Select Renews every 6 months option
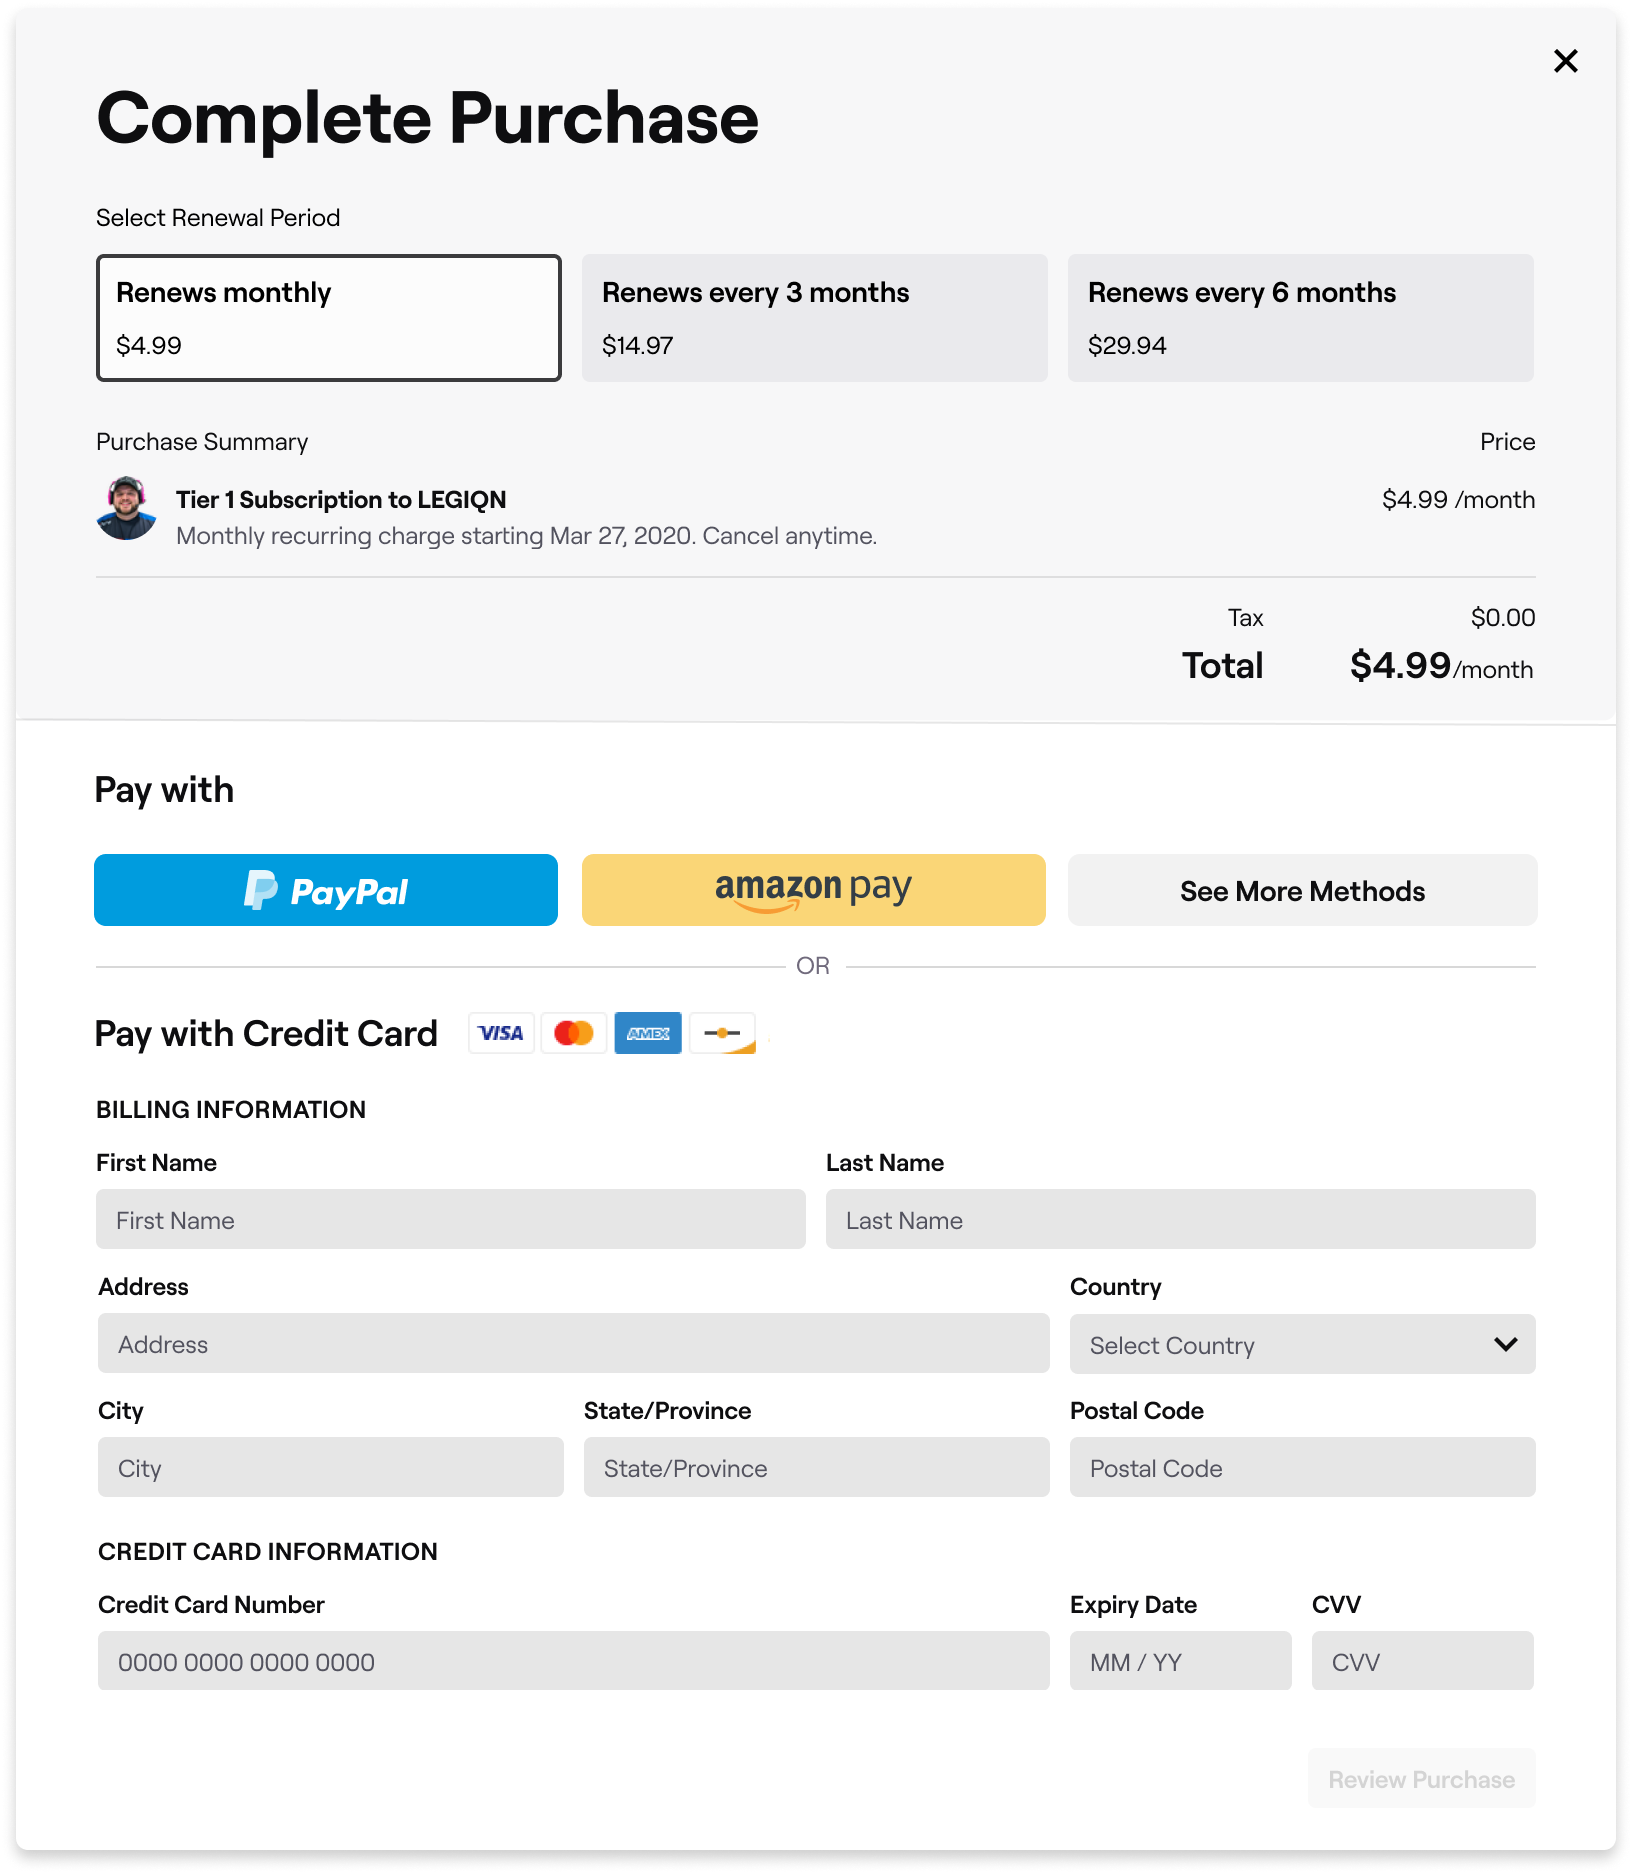The image size is (1632, 1874). click(x=1300, y=318)
